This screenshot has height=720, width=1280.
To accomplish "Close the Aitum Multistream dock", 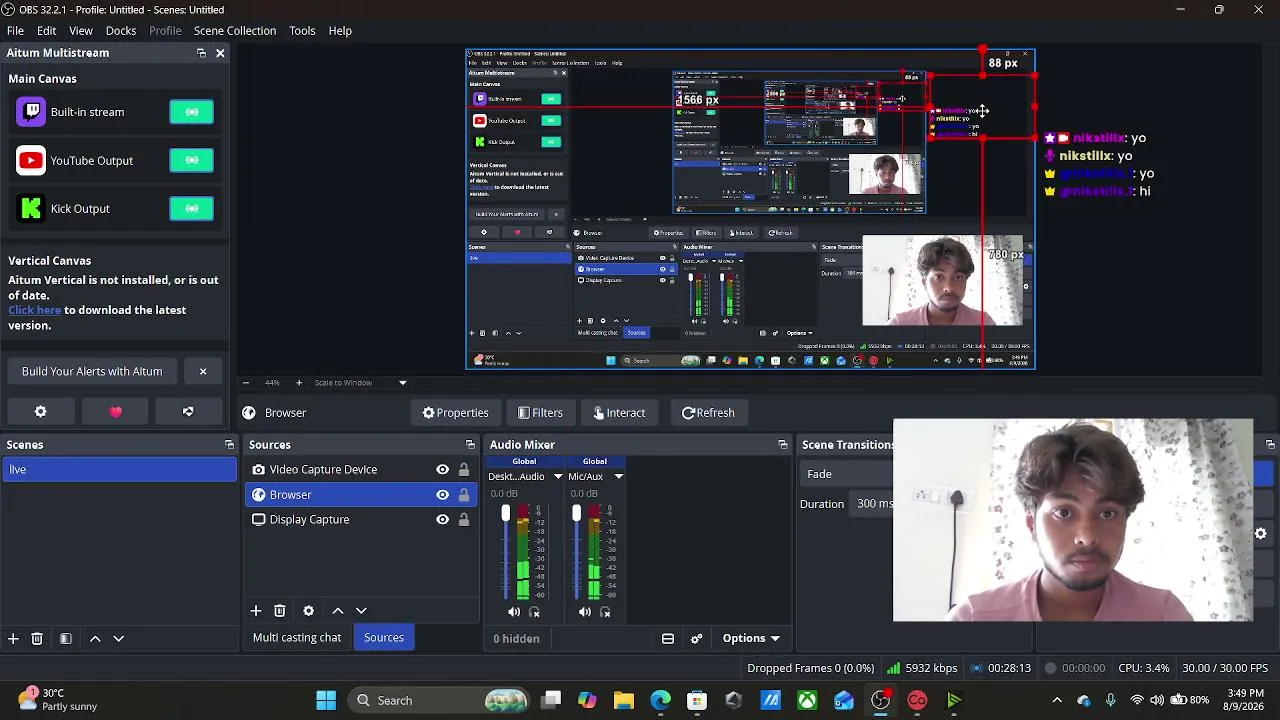I will coord(220,53).
